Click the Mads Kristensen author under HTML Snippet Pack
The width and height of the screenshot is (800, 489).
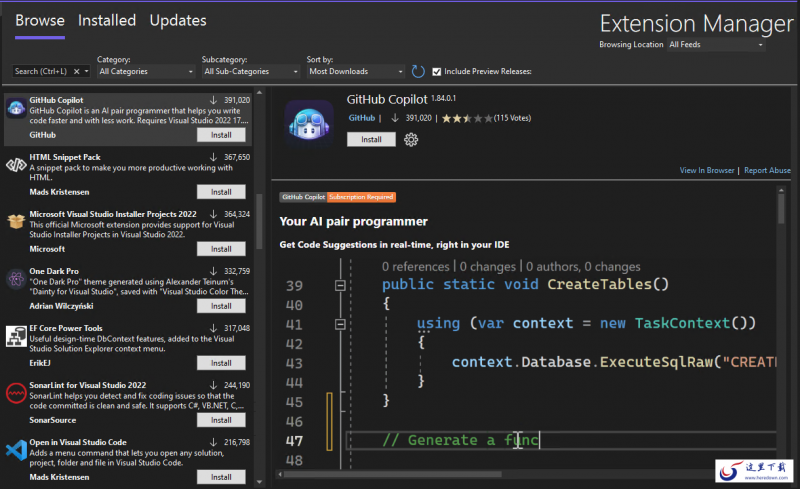tap(59, 192)
